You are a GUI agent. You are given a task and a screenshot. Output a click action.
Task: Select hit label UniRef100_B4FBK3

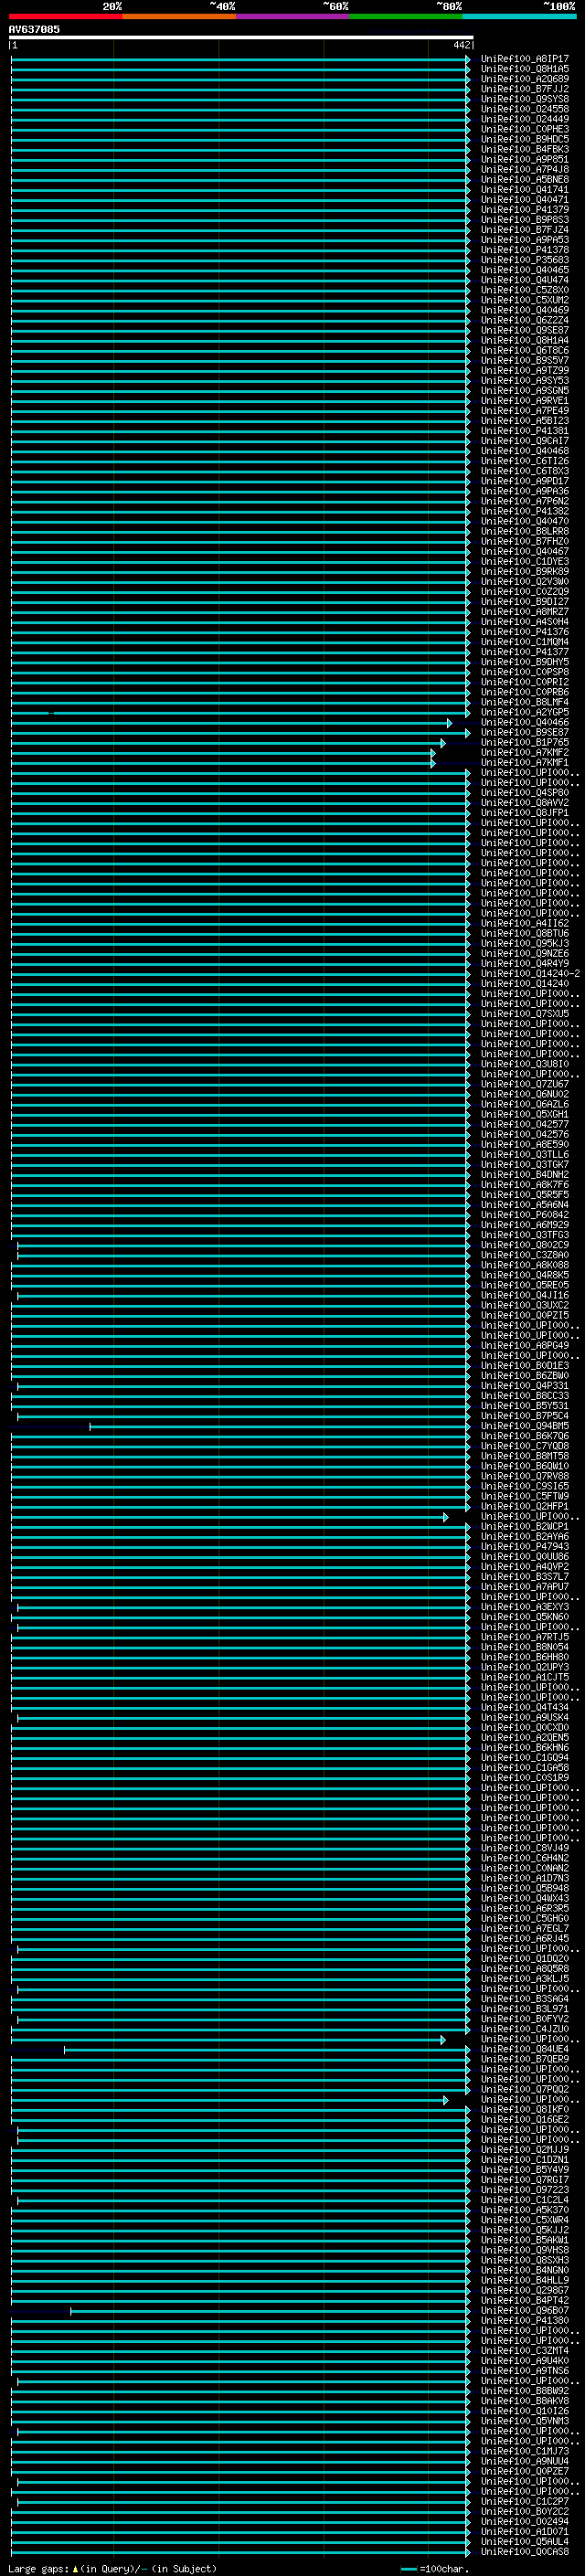point(524,149)
